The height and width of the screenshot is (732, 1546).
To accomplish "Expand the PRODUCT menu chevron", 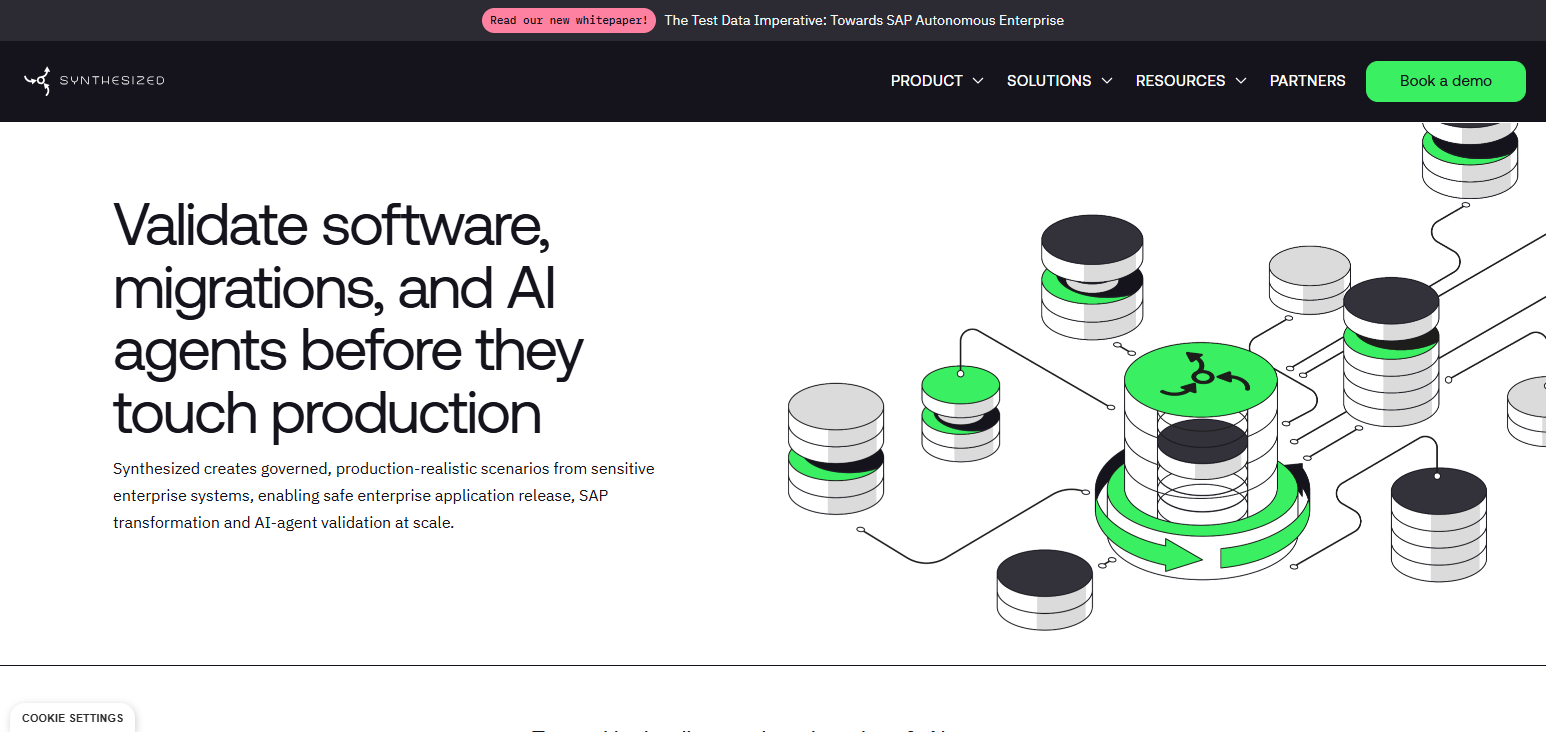I will 978,81.
